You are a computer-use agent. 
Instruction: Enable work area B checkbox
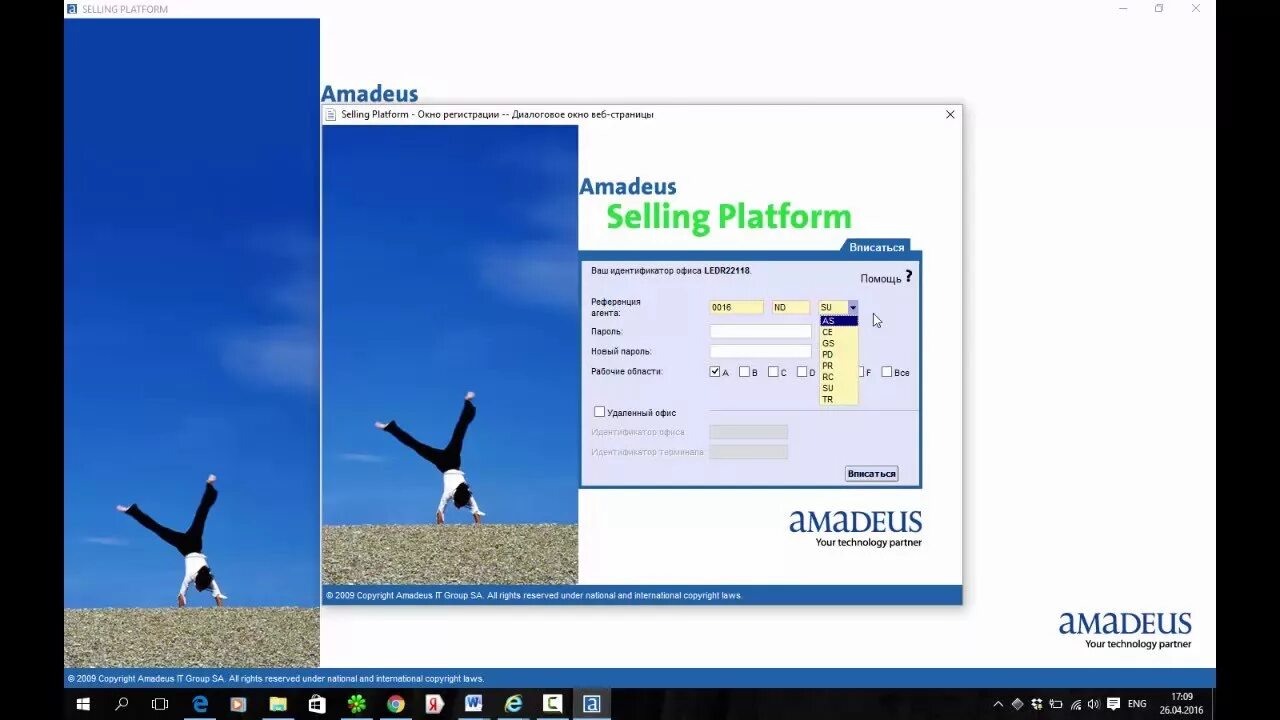coord(744,372)
